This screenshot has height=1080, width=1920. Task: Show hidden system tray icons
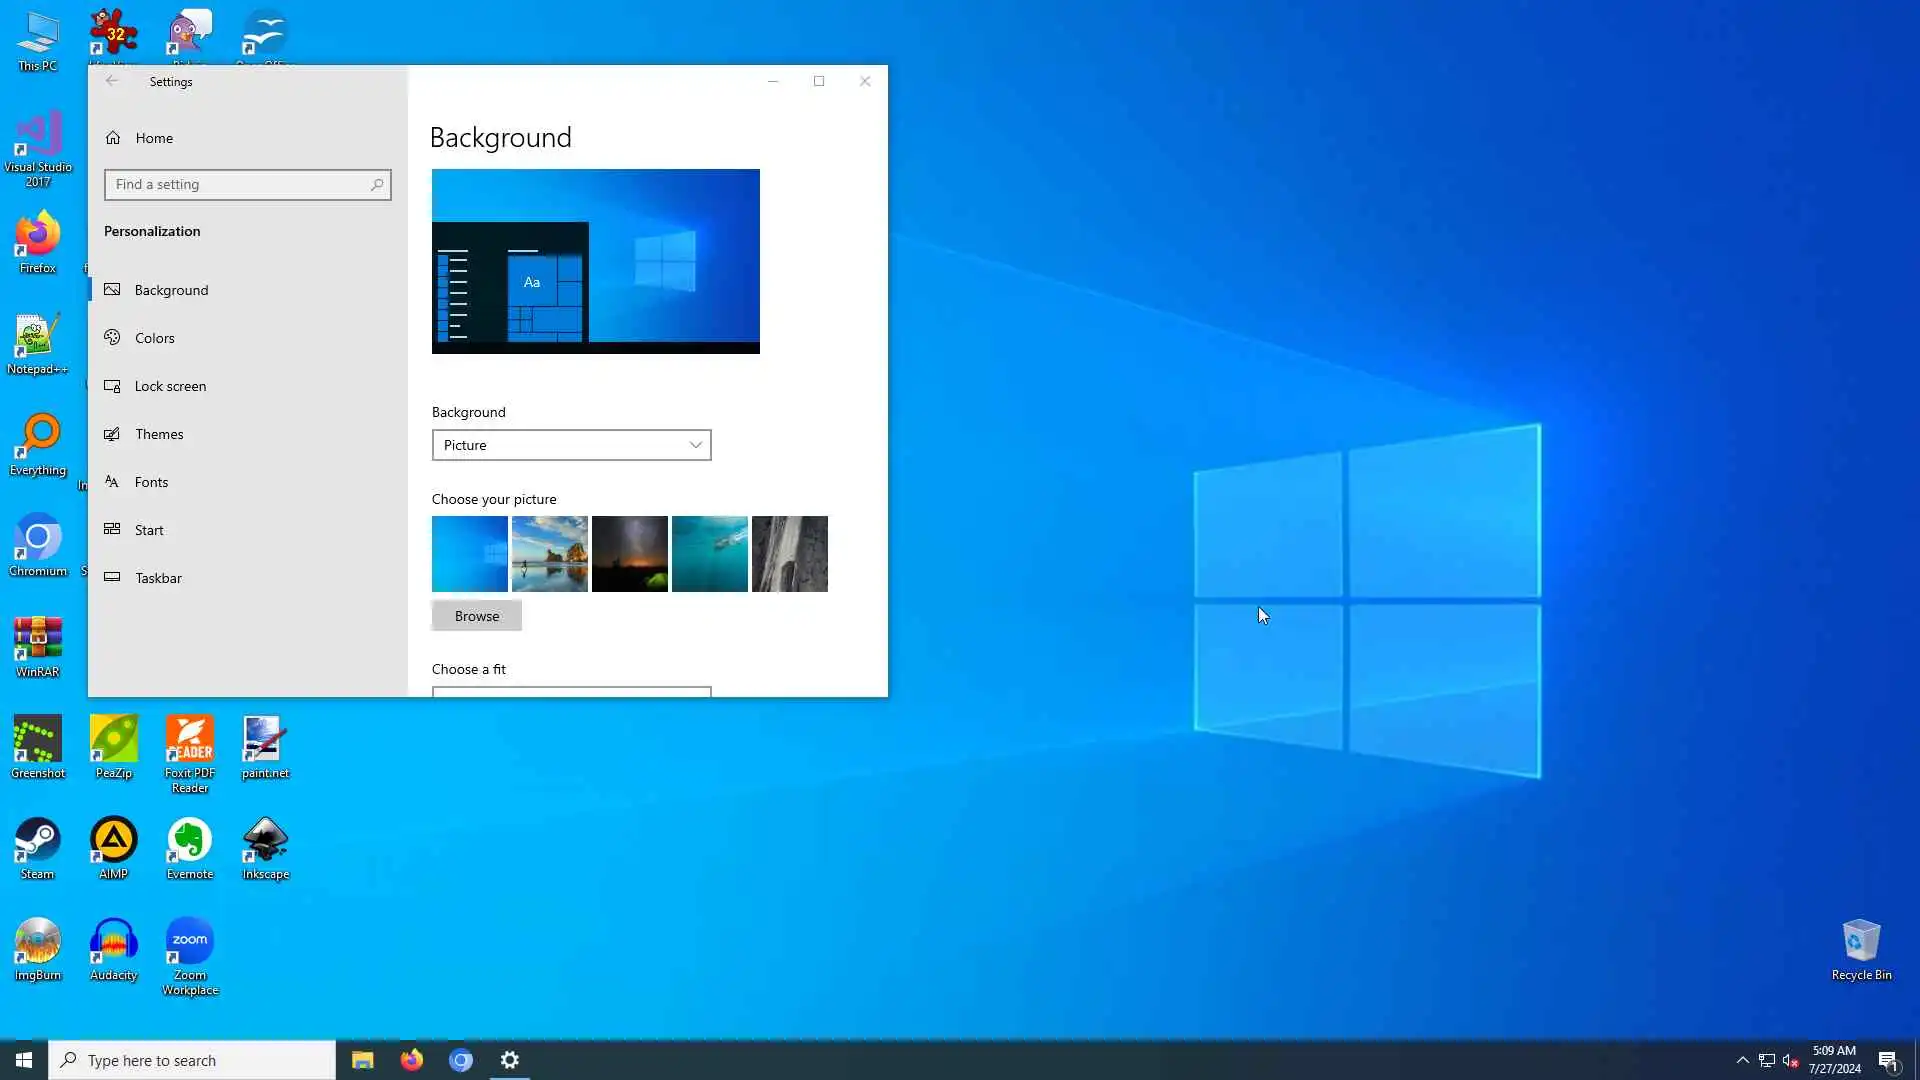click(x=1742, y=1060)
